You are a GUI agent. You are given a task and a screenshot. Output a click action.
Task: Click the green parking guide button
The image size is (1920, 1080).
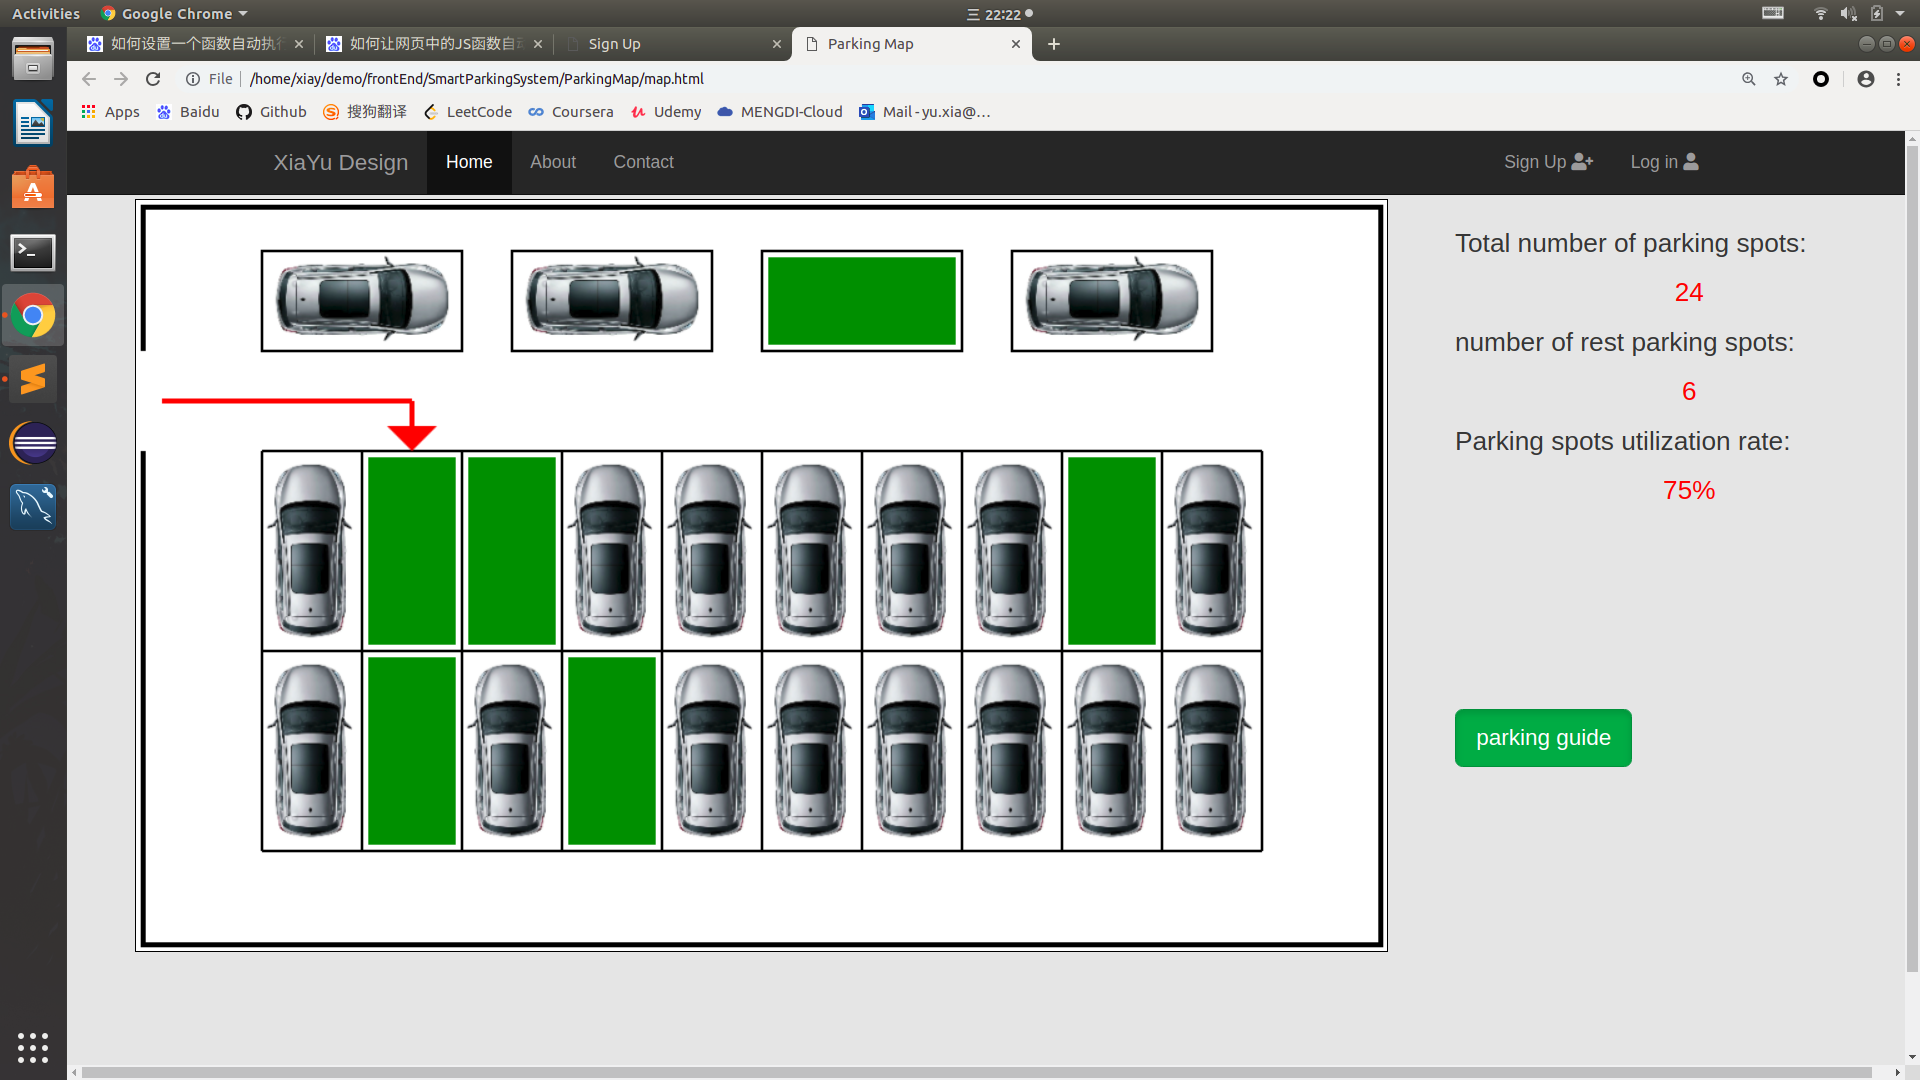coord(1543,738)
